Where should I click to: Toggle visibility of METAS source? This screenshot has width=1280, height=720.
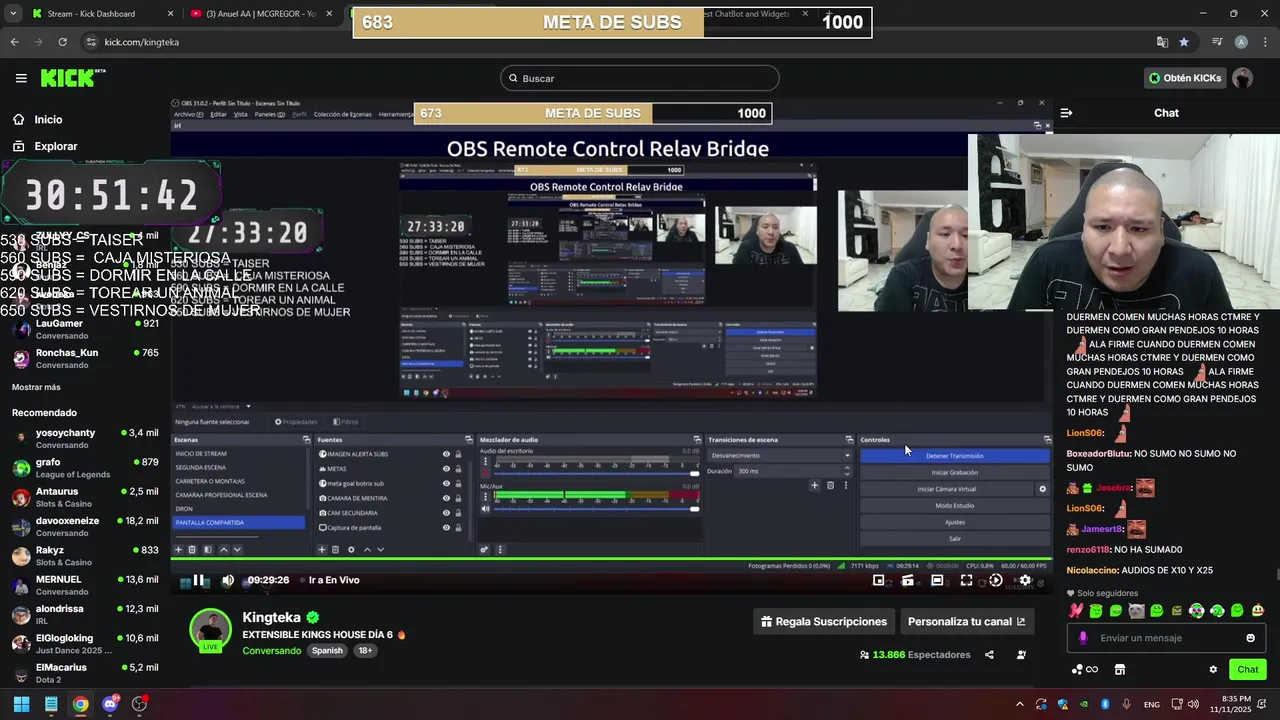tap(446, 468)
